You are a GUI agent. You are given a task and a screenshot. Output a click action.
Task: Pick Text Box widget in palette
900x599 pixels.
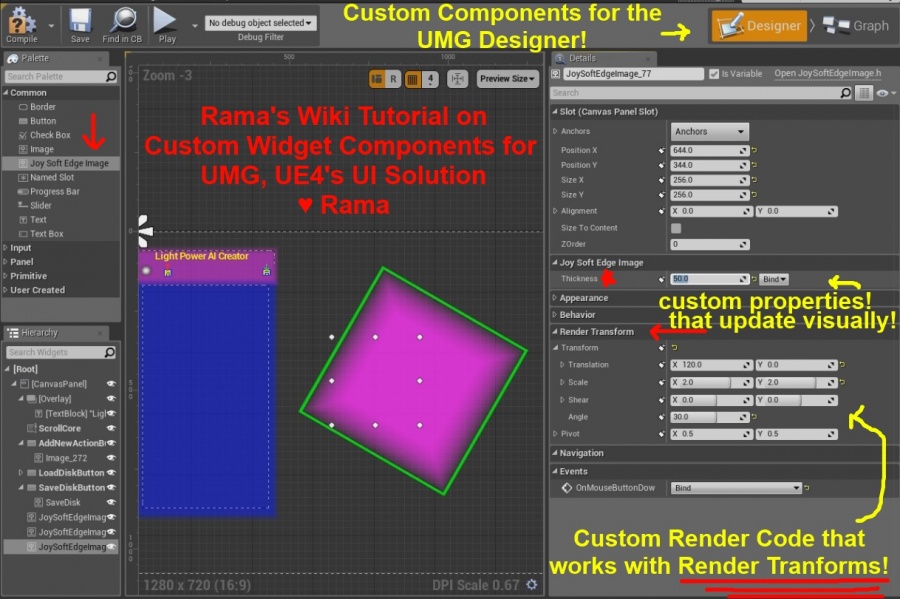(46, 234)
